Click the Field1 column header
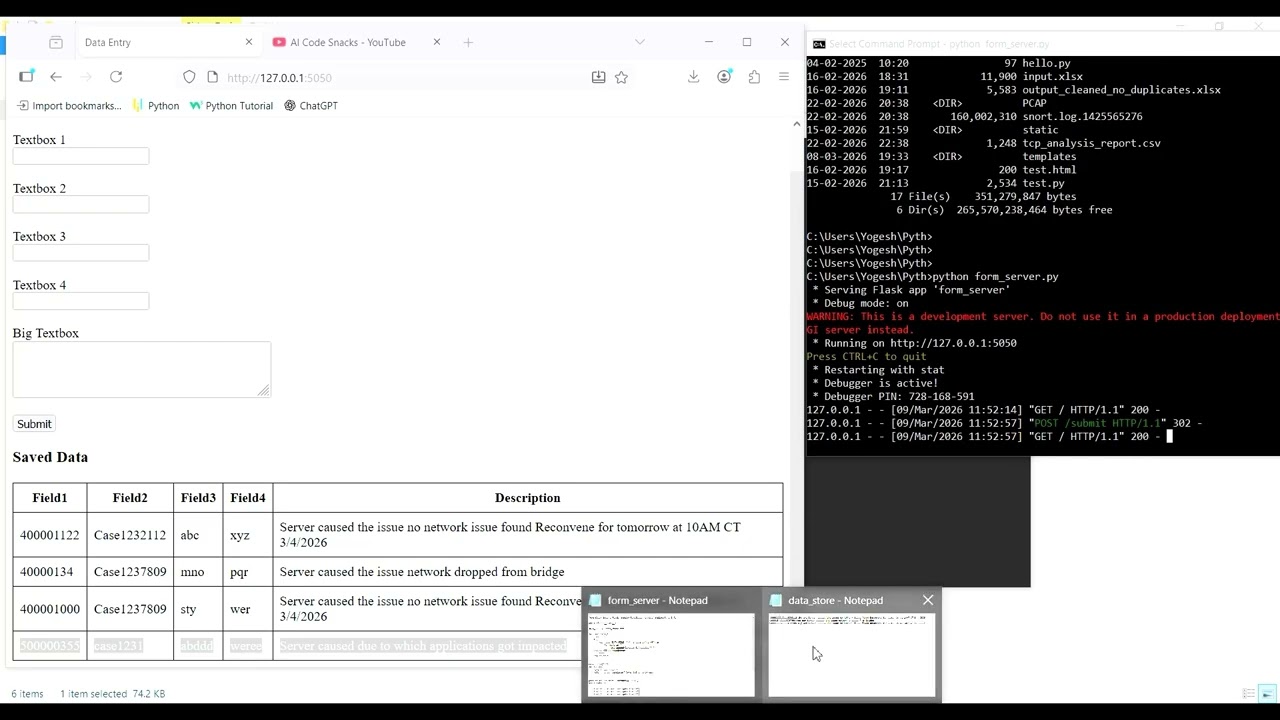Image resolution: width=1280 pixels, height=720 pixels. tap(50, 498)
